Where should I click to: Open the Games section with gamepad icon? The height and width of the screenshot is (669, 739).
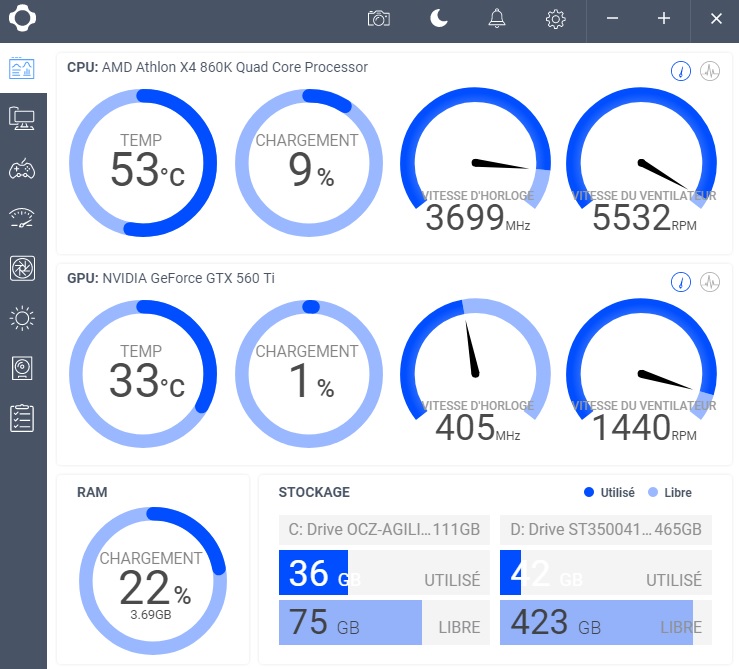[22, 168]
